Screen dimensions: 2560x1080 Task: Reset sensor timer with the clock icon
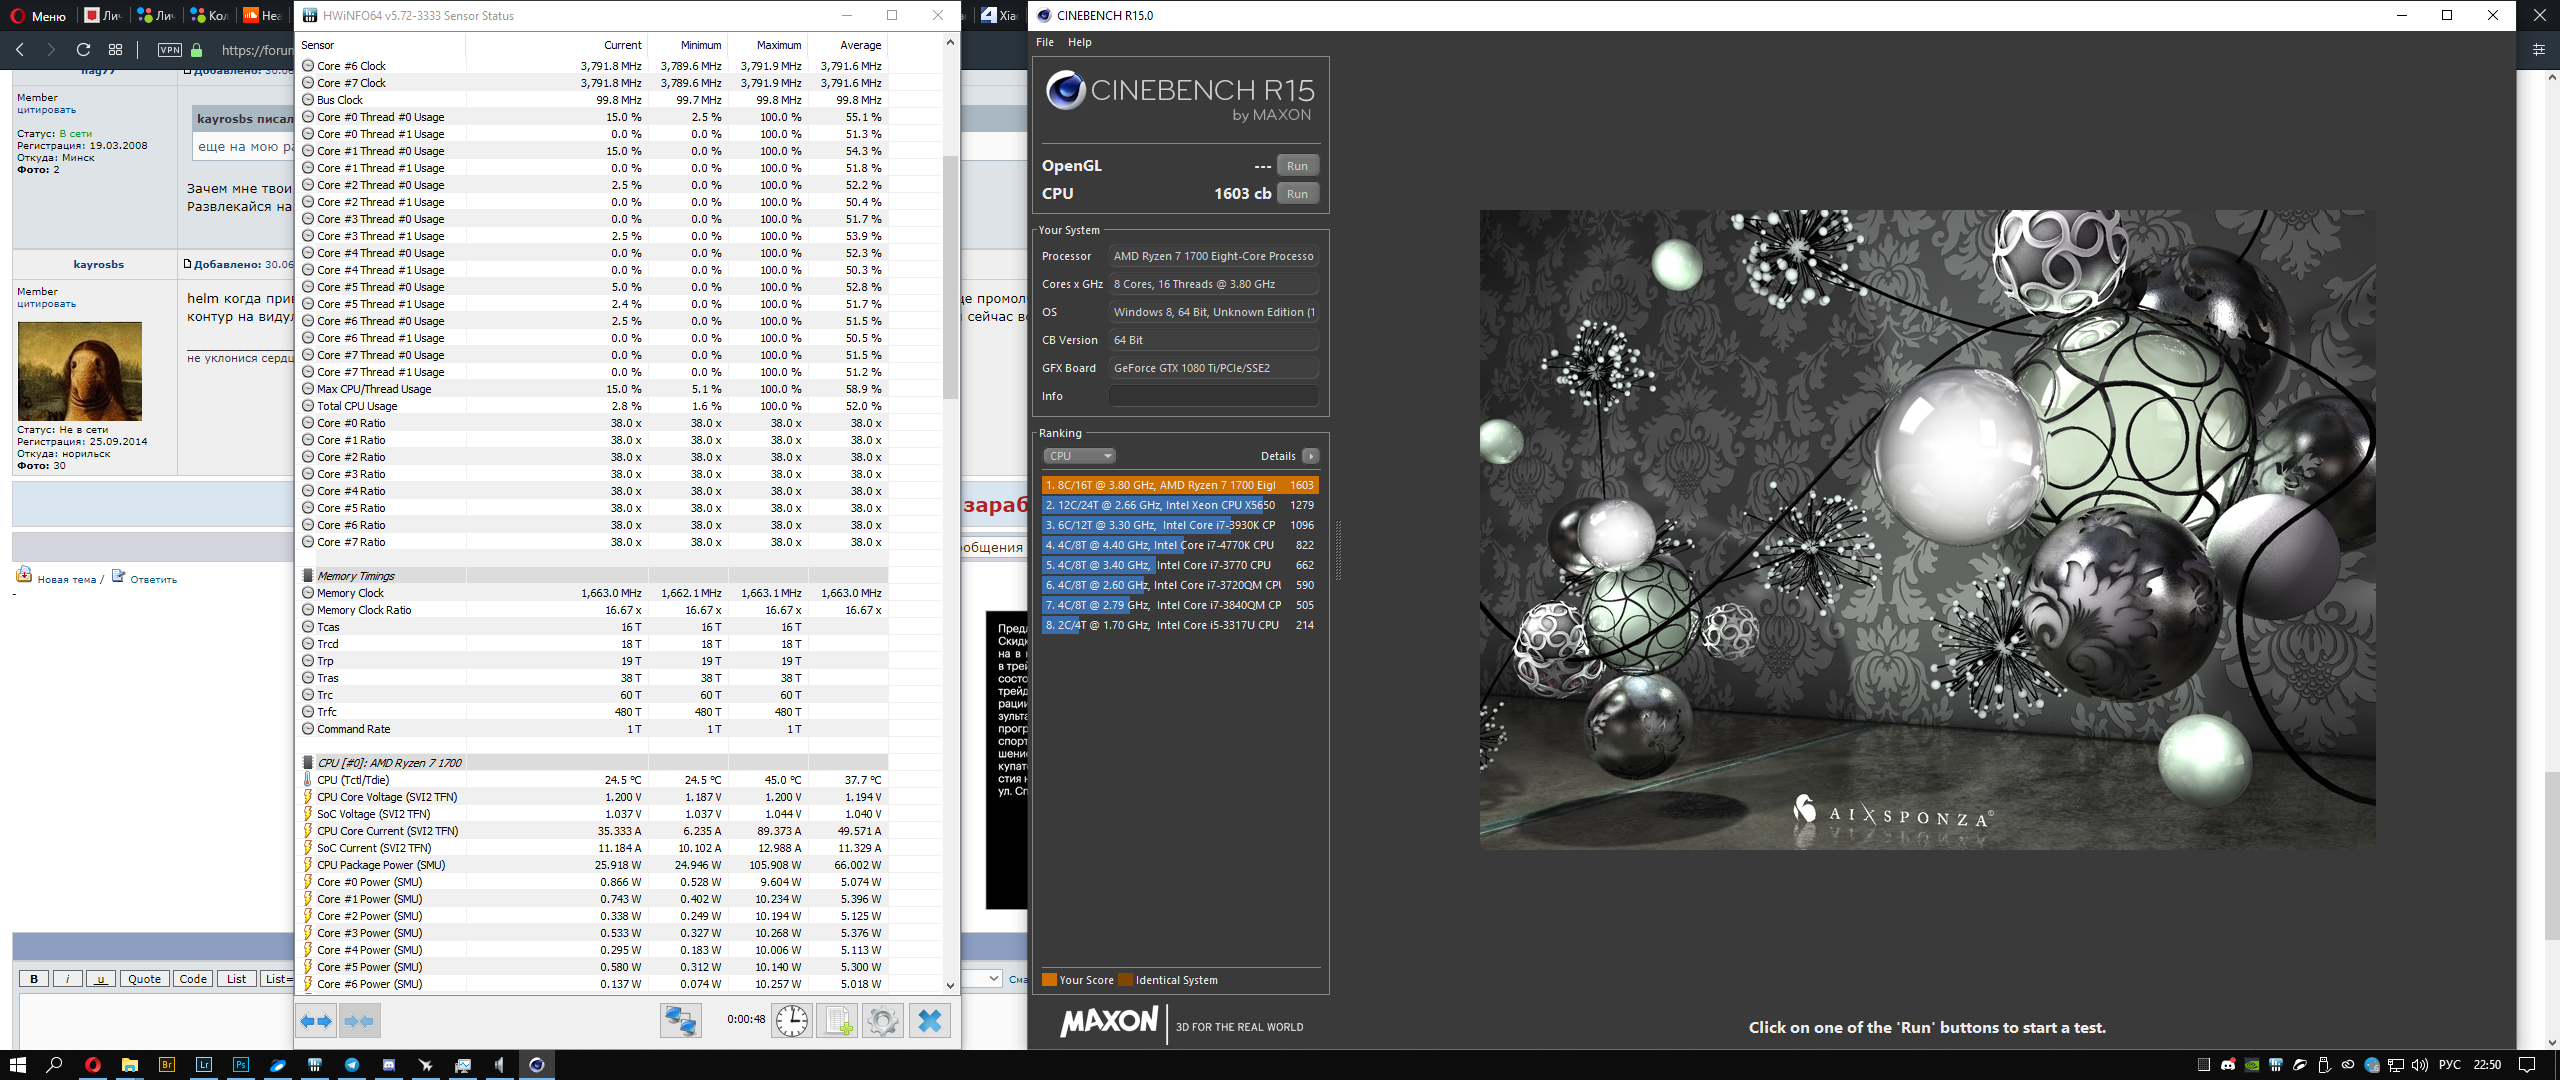792,1021
